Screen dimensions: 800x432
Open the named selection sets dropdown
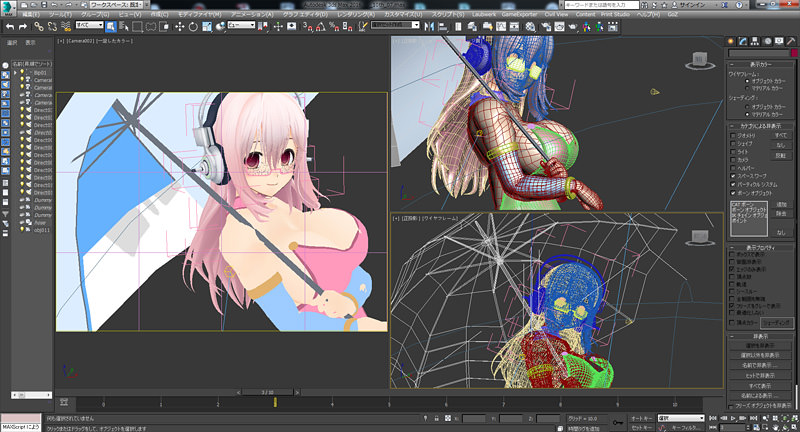tap(395, 25)
